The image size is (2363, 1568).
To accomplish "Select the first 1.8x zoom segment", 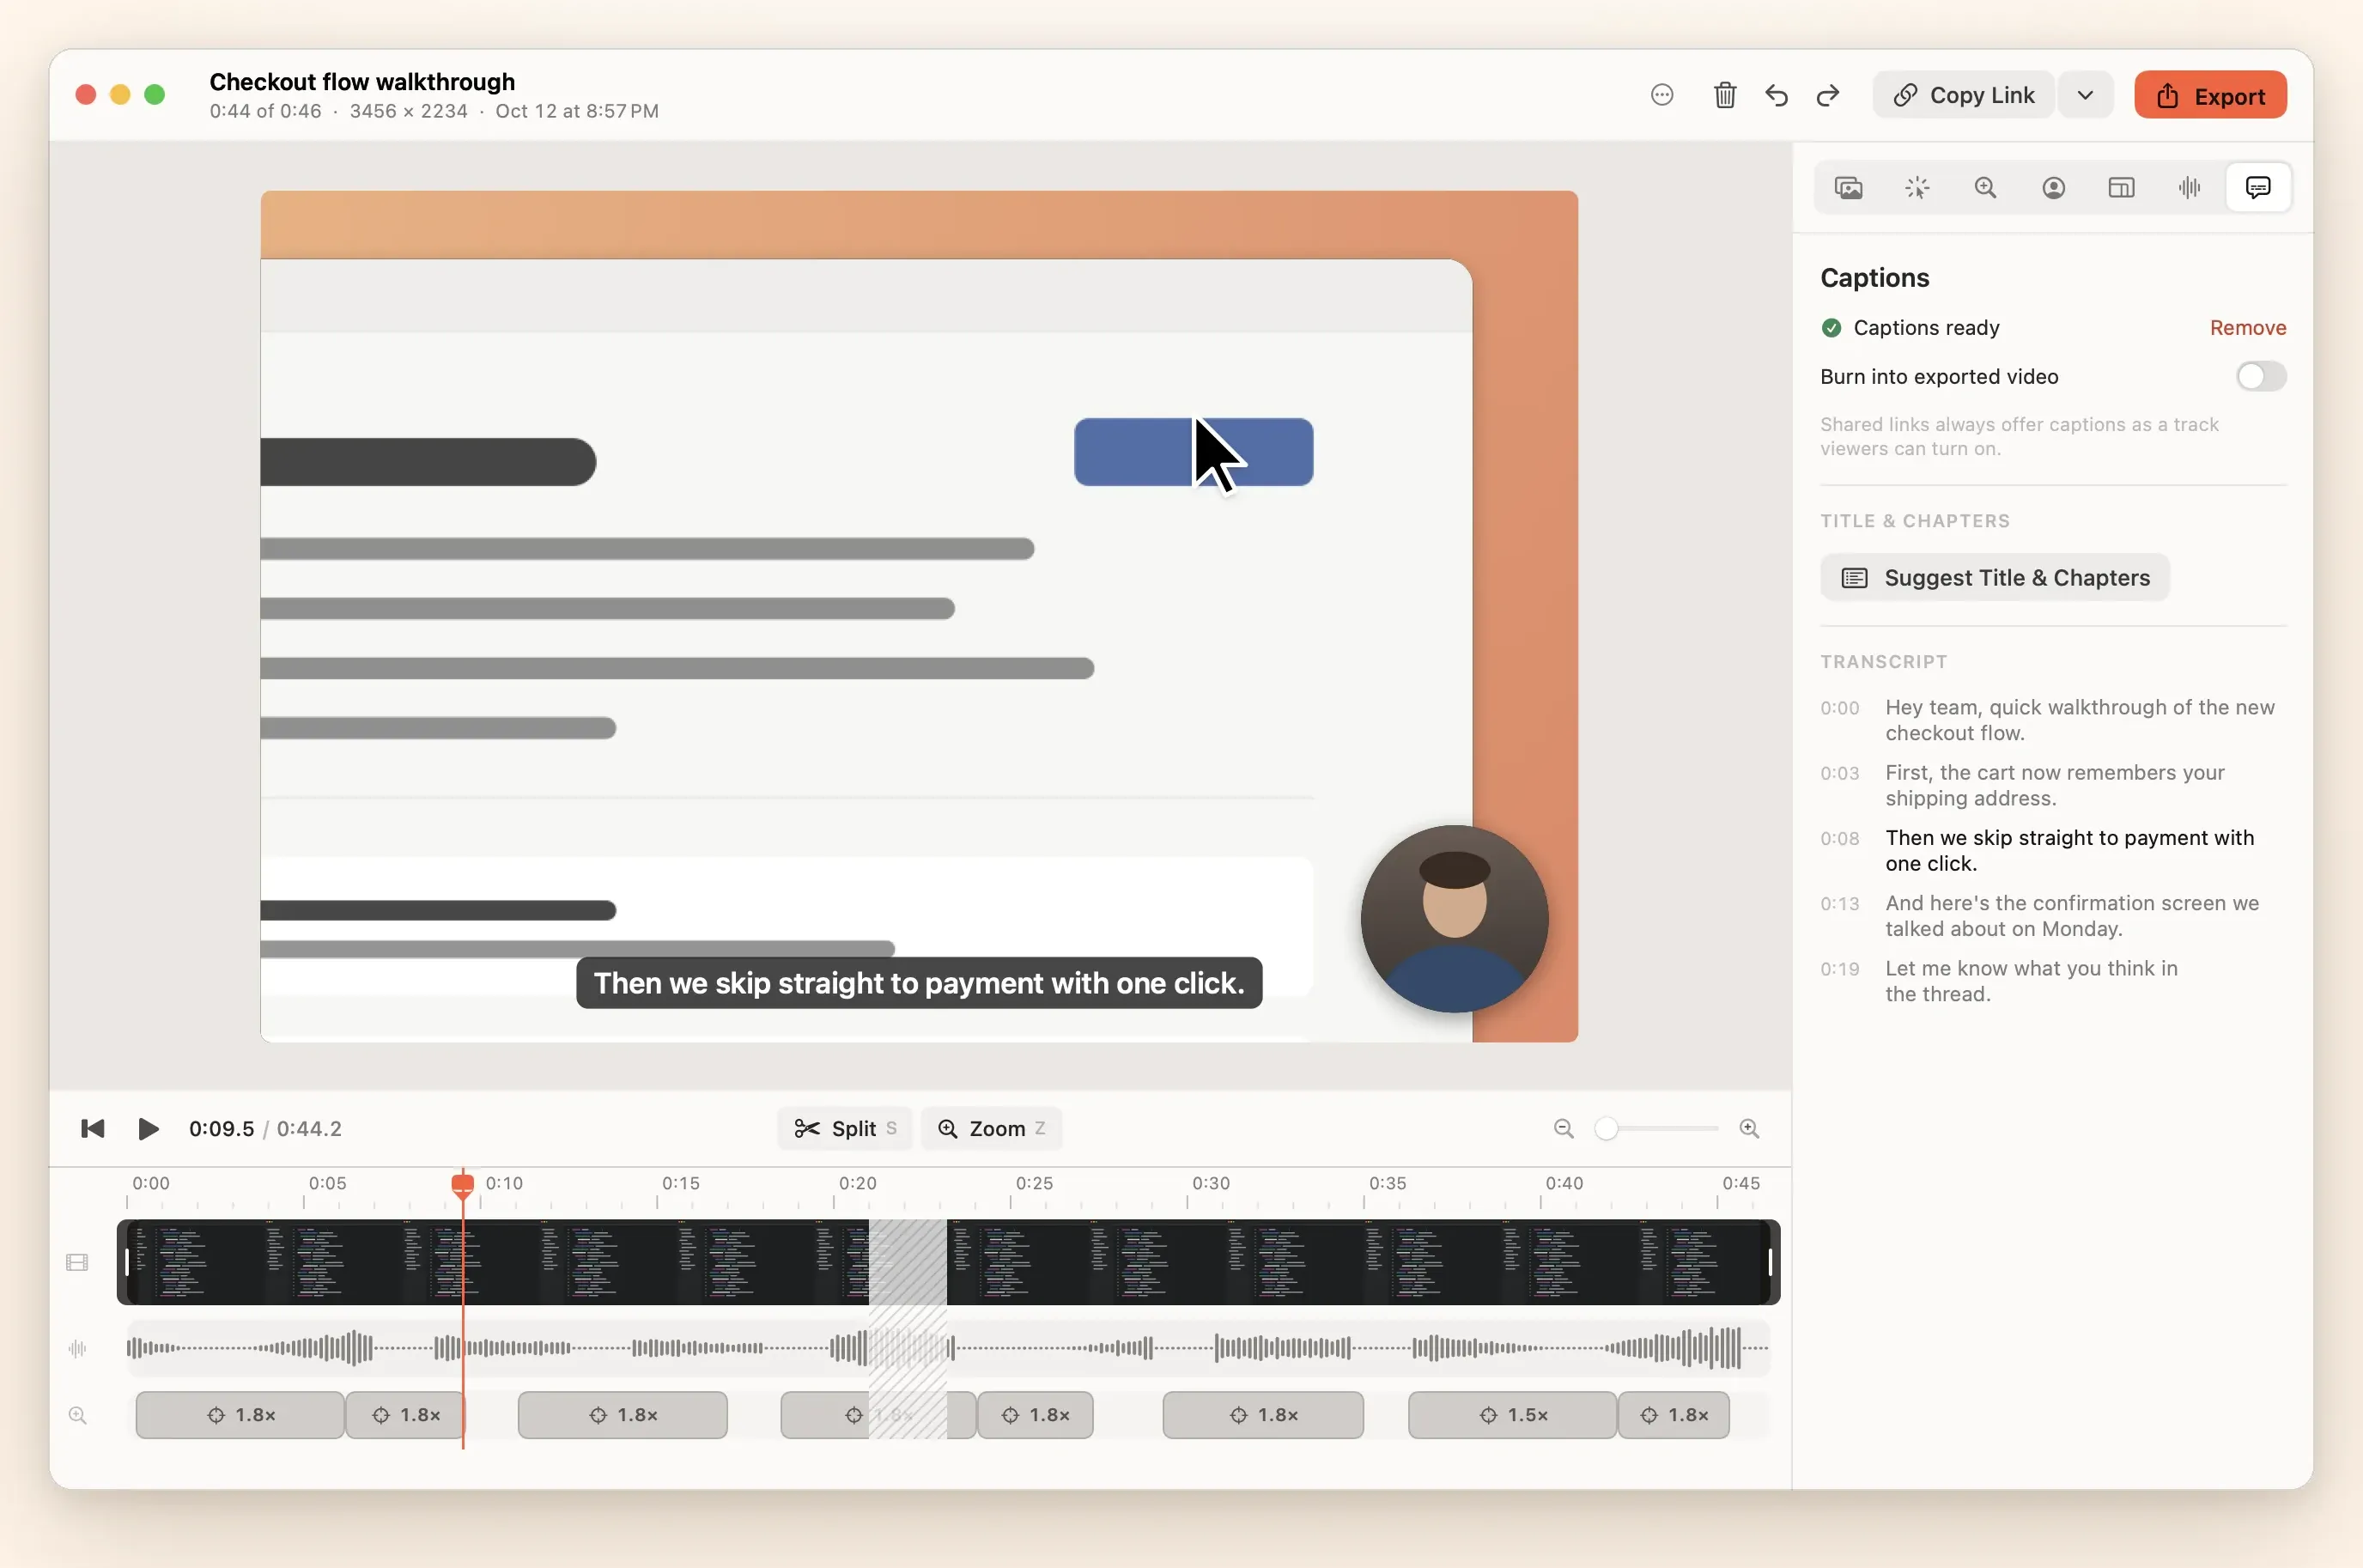I will (x=240, y=1415).
